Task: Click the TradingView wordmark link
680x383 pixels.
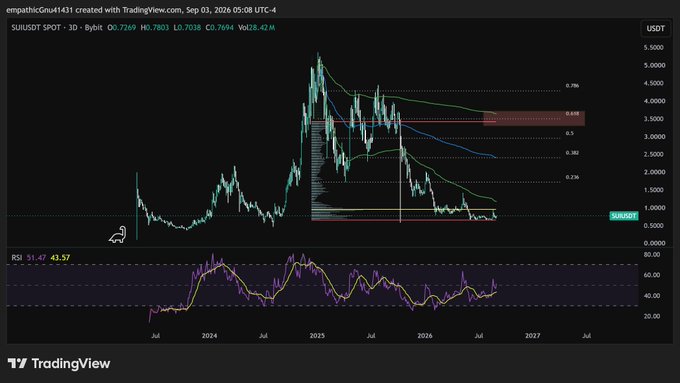Action: pyautogui.click(x=71, y=363)
